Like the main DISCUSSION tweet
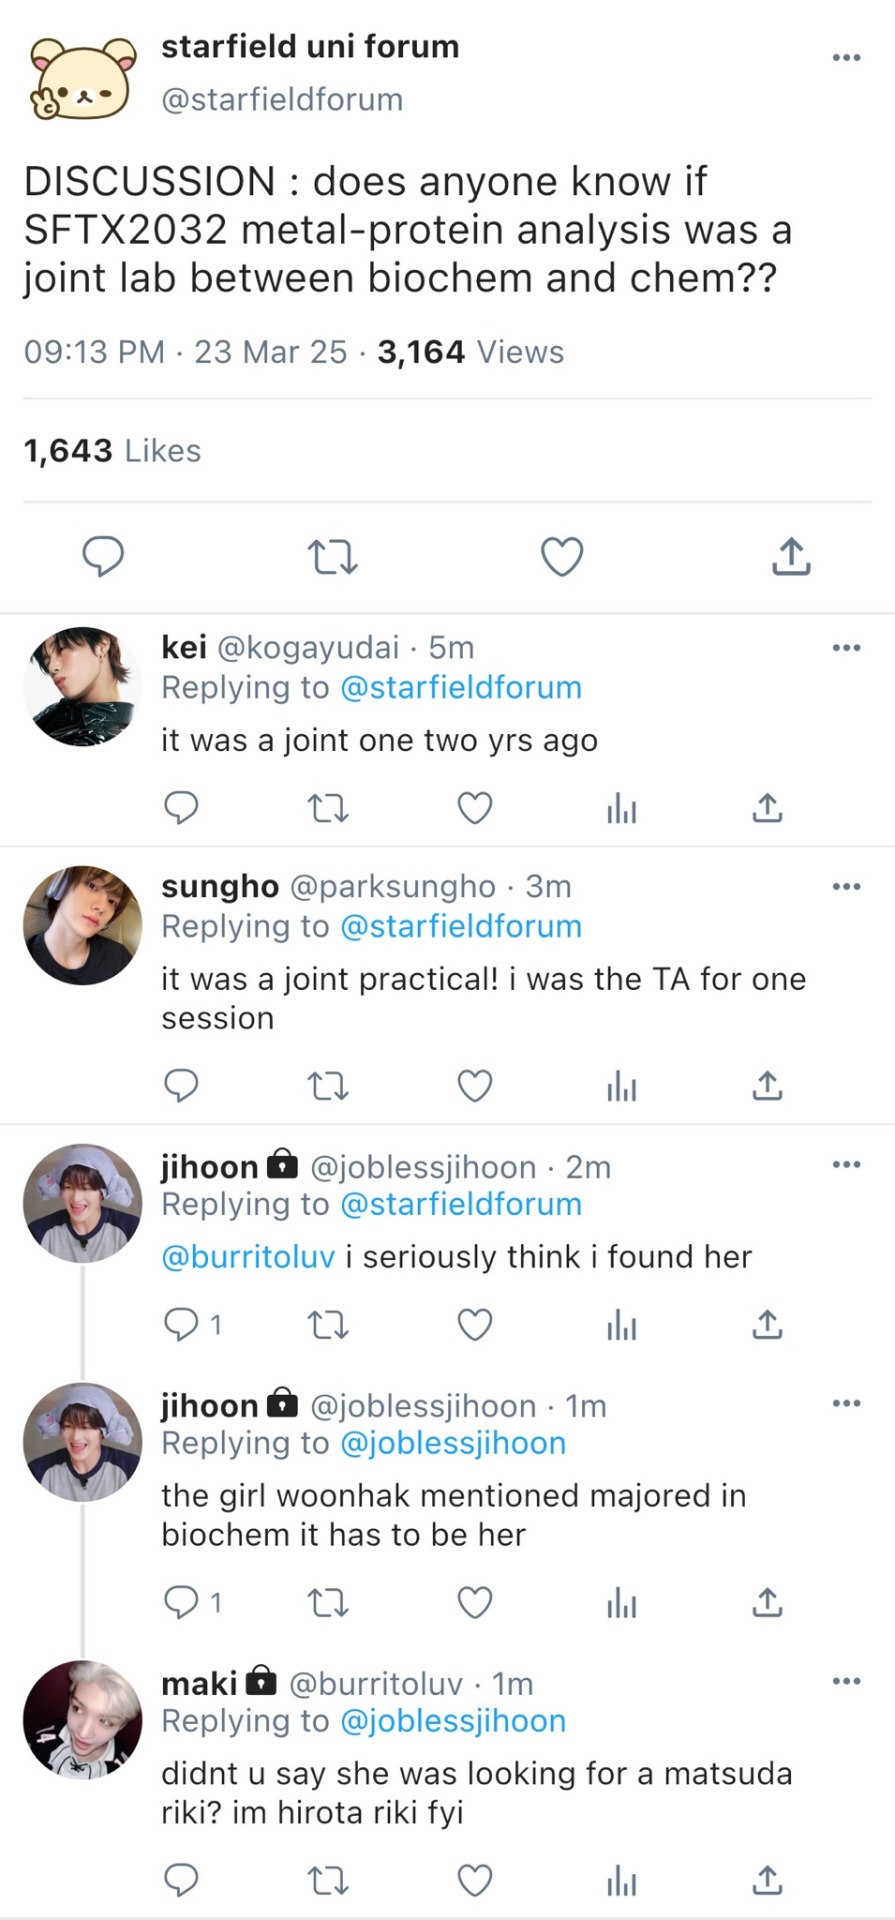The height and width of the screenshot is (1920, 895). pos(562,557)
